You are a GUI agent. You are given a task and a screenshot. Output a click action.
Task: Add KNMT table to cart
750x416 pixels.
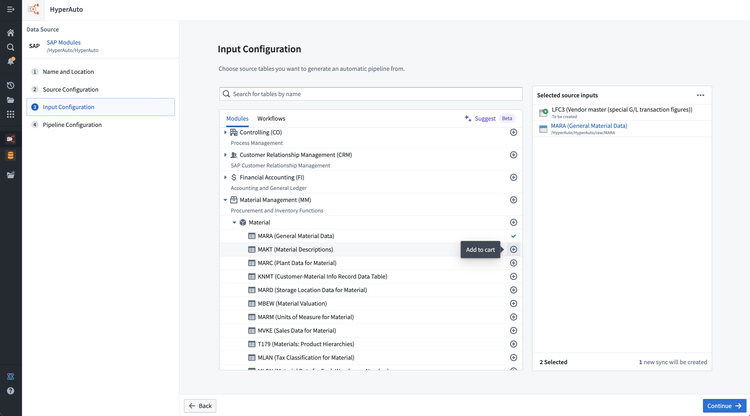coord(513,276)
